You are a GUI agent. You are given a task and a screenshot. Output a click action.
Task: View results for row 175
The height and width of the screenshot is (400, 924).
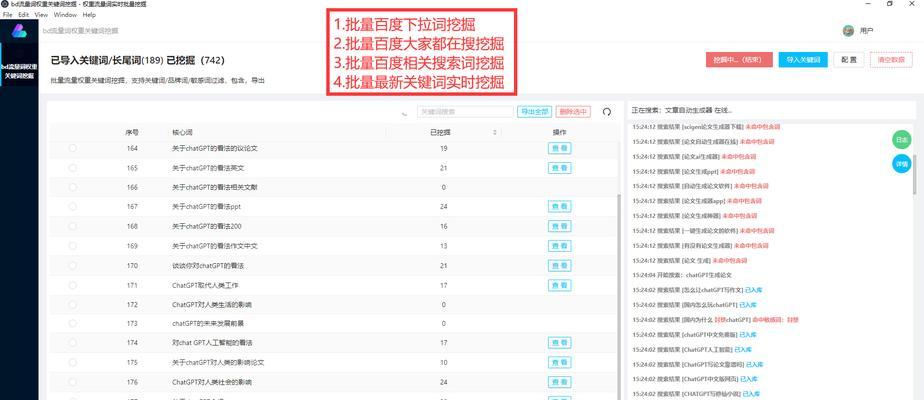coord(559,362)
